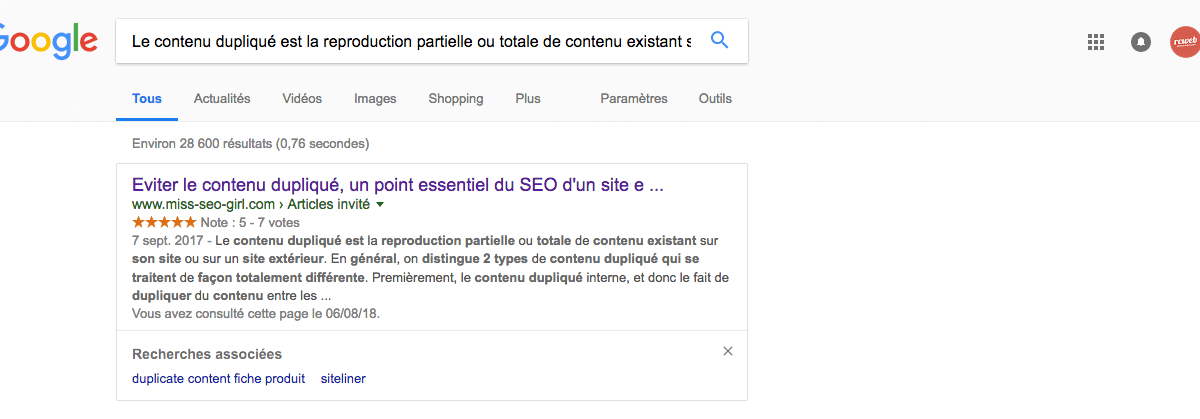Viewport: 1200px width, 419px height.
Task: Click the siteliner related search
Action: [x=343, y=379]
